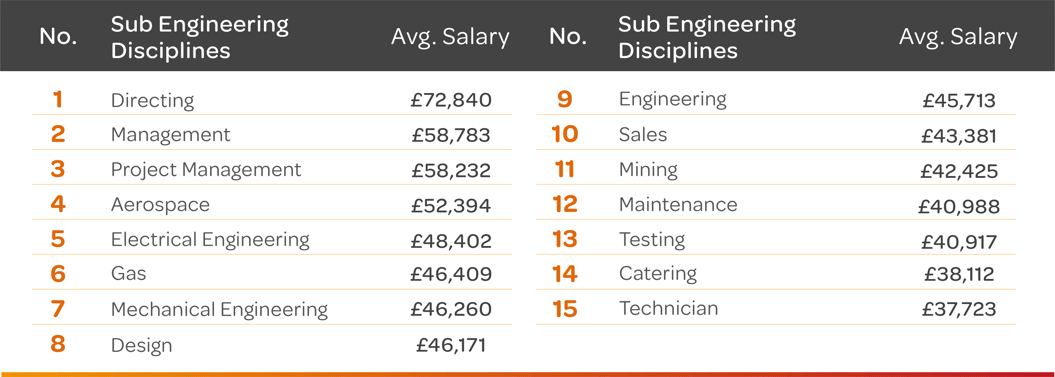Click the Project Management entry
The image size is (1055, 377).
click(x=206, y=170)
